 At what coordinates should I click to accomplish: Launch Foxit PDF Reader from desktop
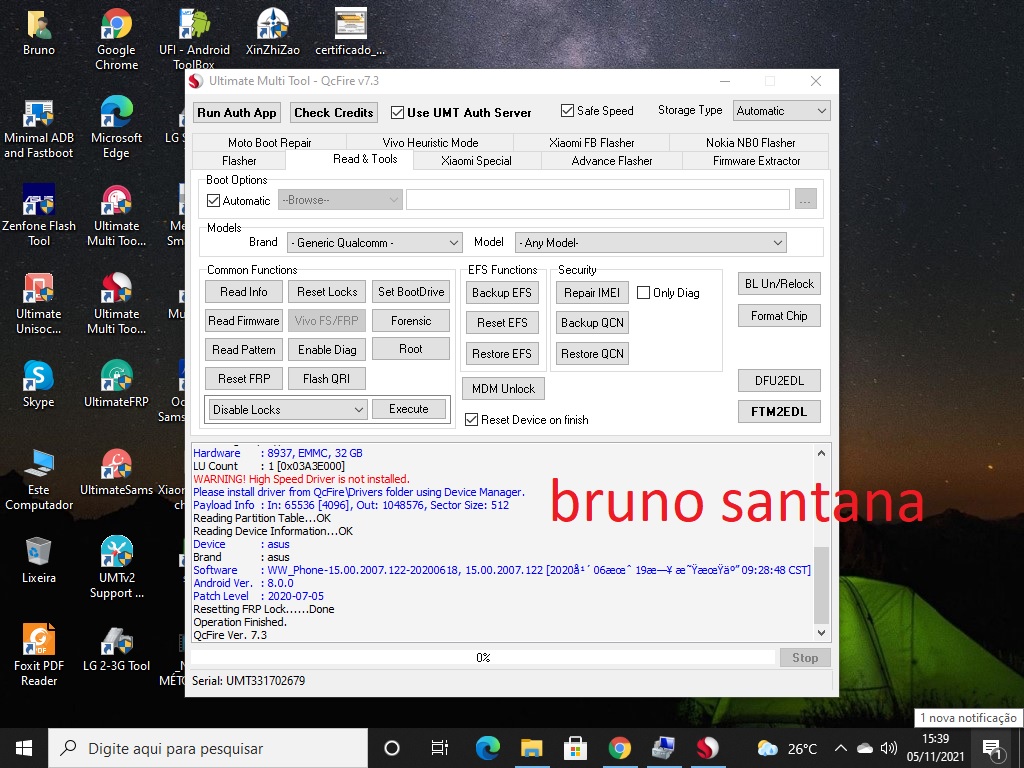[x=39, y=655]
